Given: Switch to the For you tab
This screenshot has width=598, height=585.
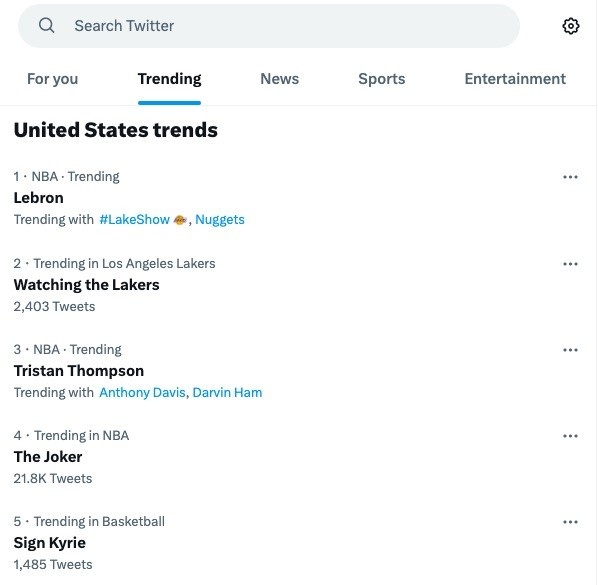Looking at the screenshot, I should click(x=53, y=79).
